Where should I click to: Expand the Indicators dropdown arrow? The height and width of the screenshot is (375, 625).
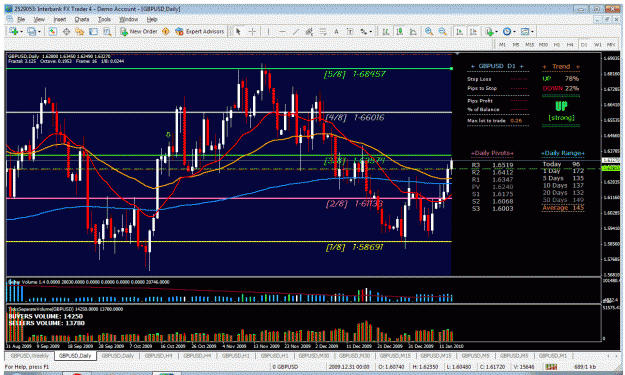497,31
